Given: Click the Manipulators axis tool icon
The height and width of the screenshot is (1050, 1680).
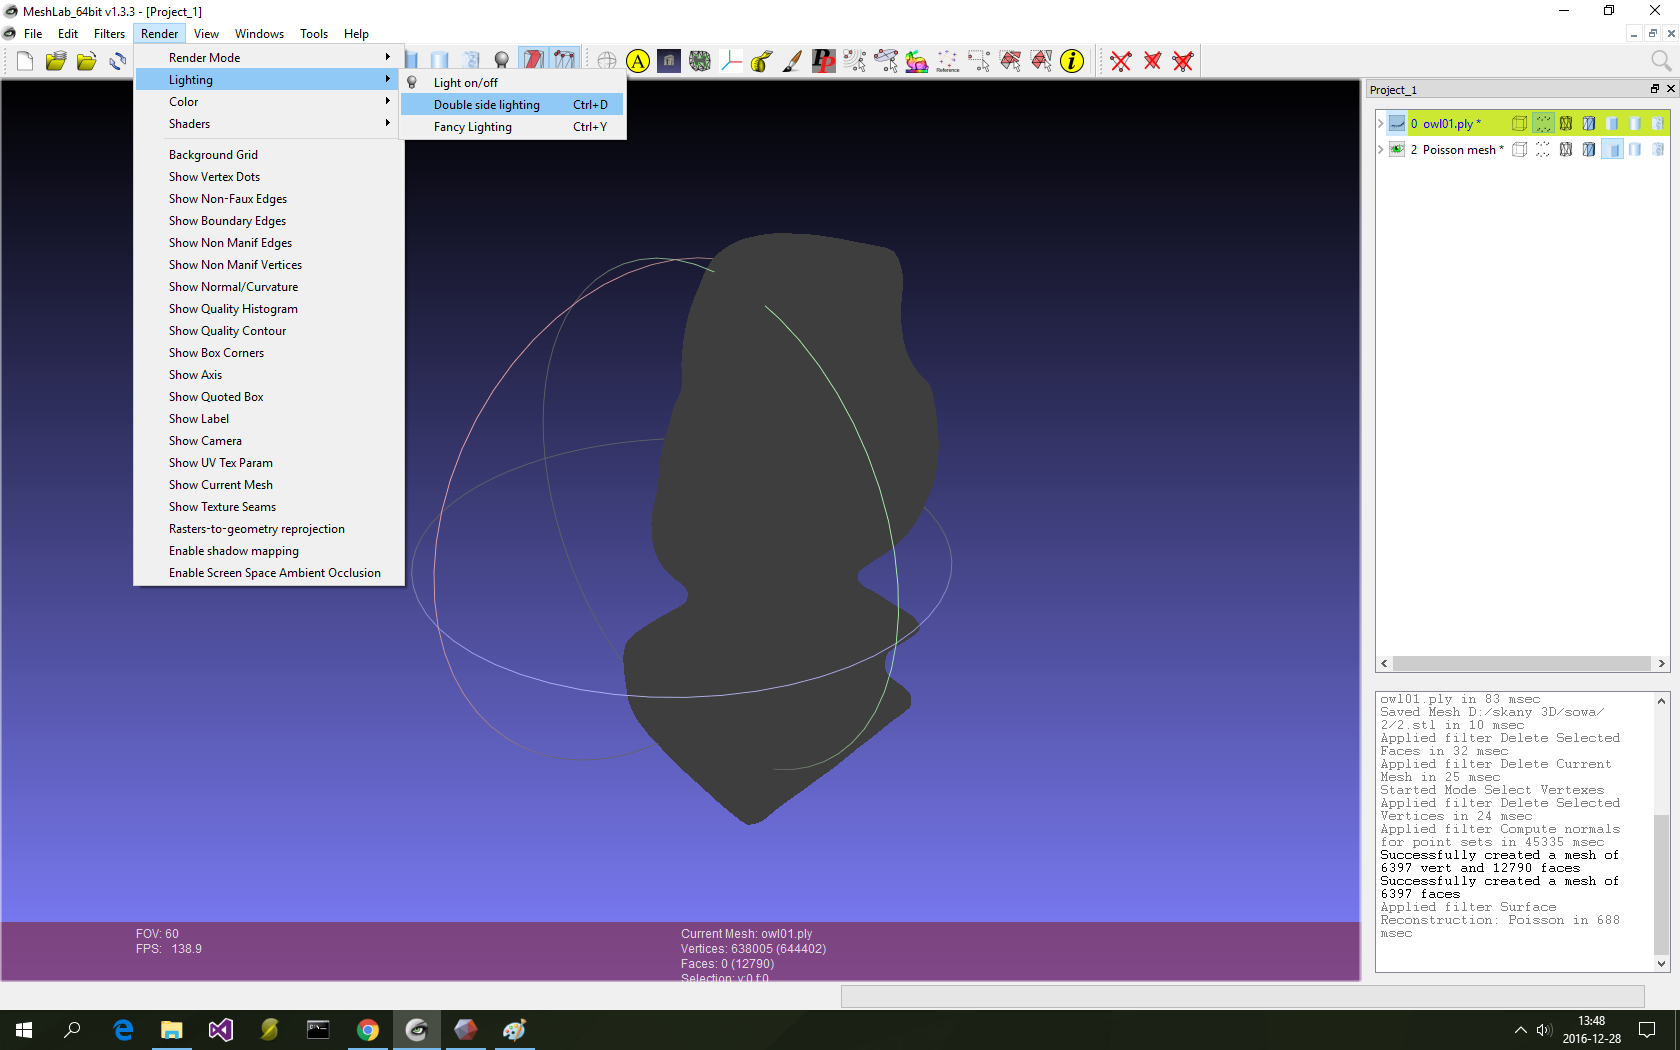Looking at the screenshot, I should [x=731, y=61].
